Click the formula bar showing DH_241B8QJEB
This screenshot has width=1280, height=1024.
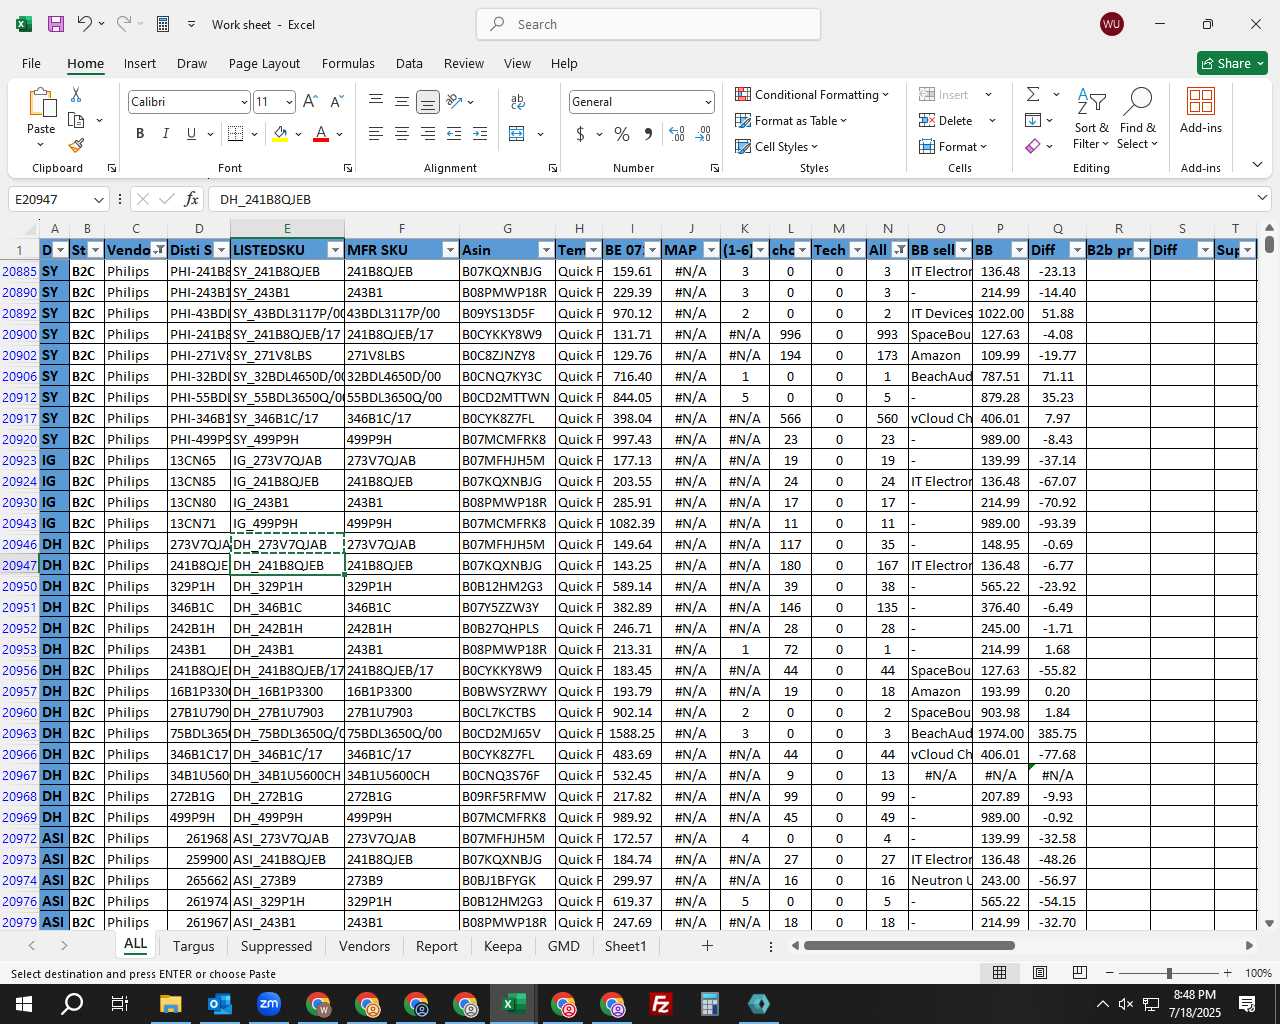point(732,199)
